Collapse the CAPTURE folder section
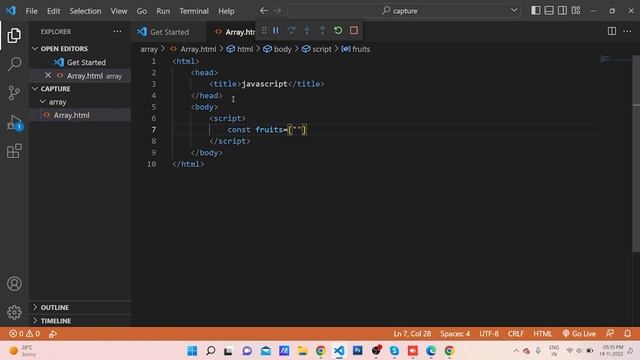The image size is (640, 360). point(35,89)
